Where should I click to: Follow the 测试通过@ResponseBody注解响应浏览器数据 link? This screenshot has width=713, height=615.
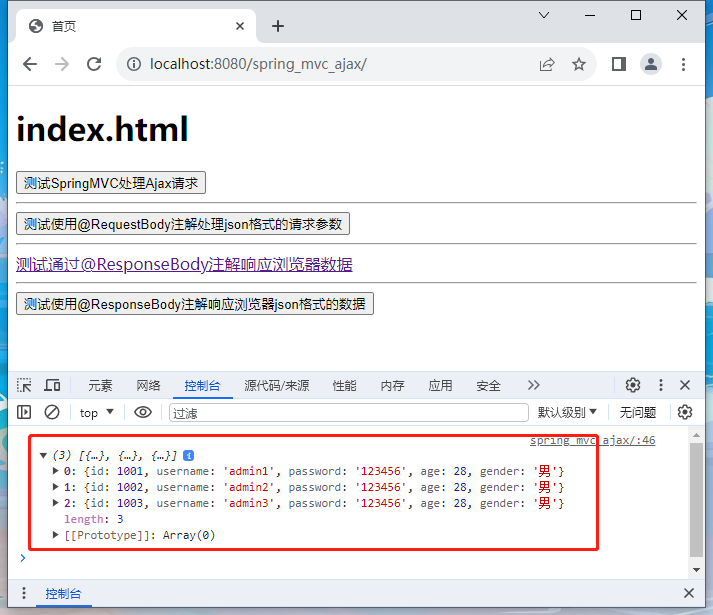(x=184, y=264)
